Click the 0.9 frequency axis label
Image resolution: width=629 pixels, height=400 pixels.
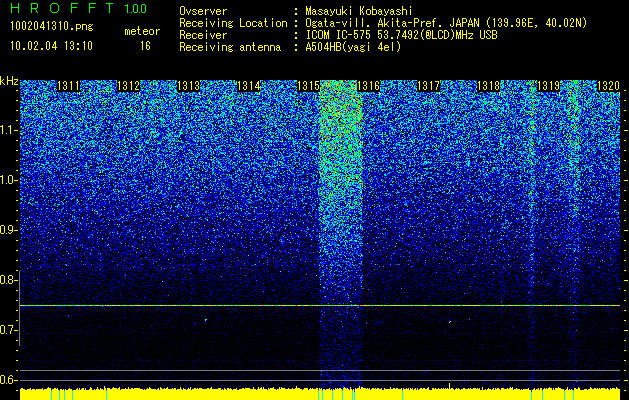tap(8, 230)
